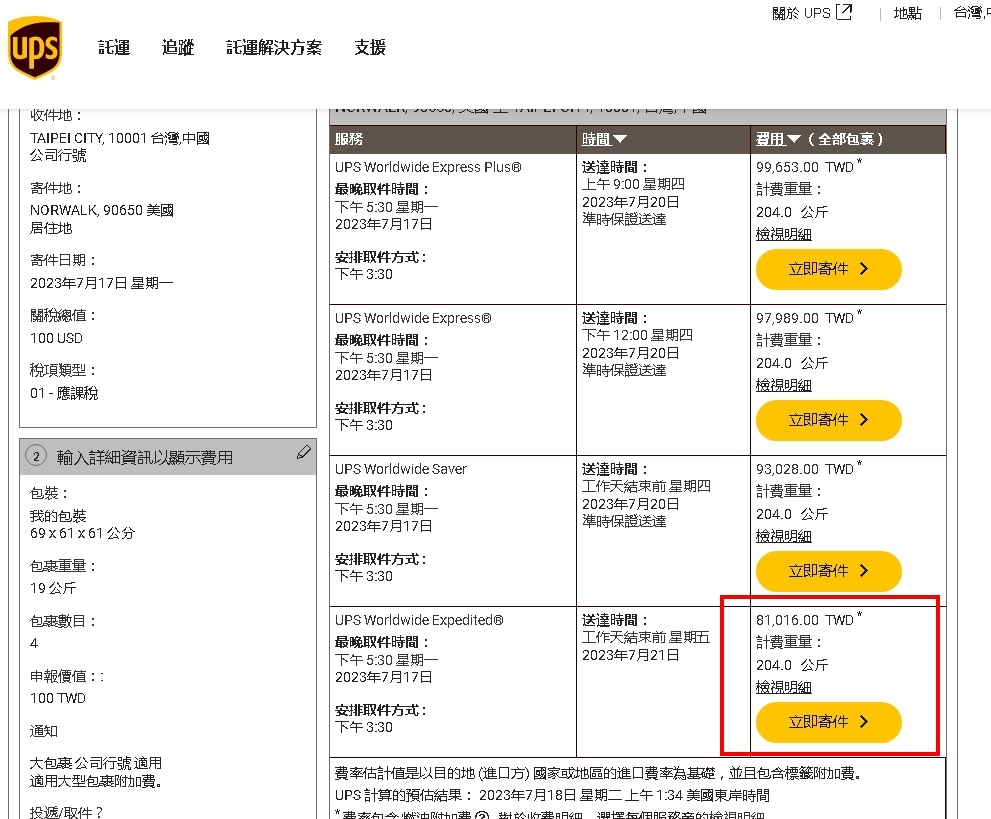
Task: Click 立即寄件 for Worldwide Expedited
Action: [829, 722]
